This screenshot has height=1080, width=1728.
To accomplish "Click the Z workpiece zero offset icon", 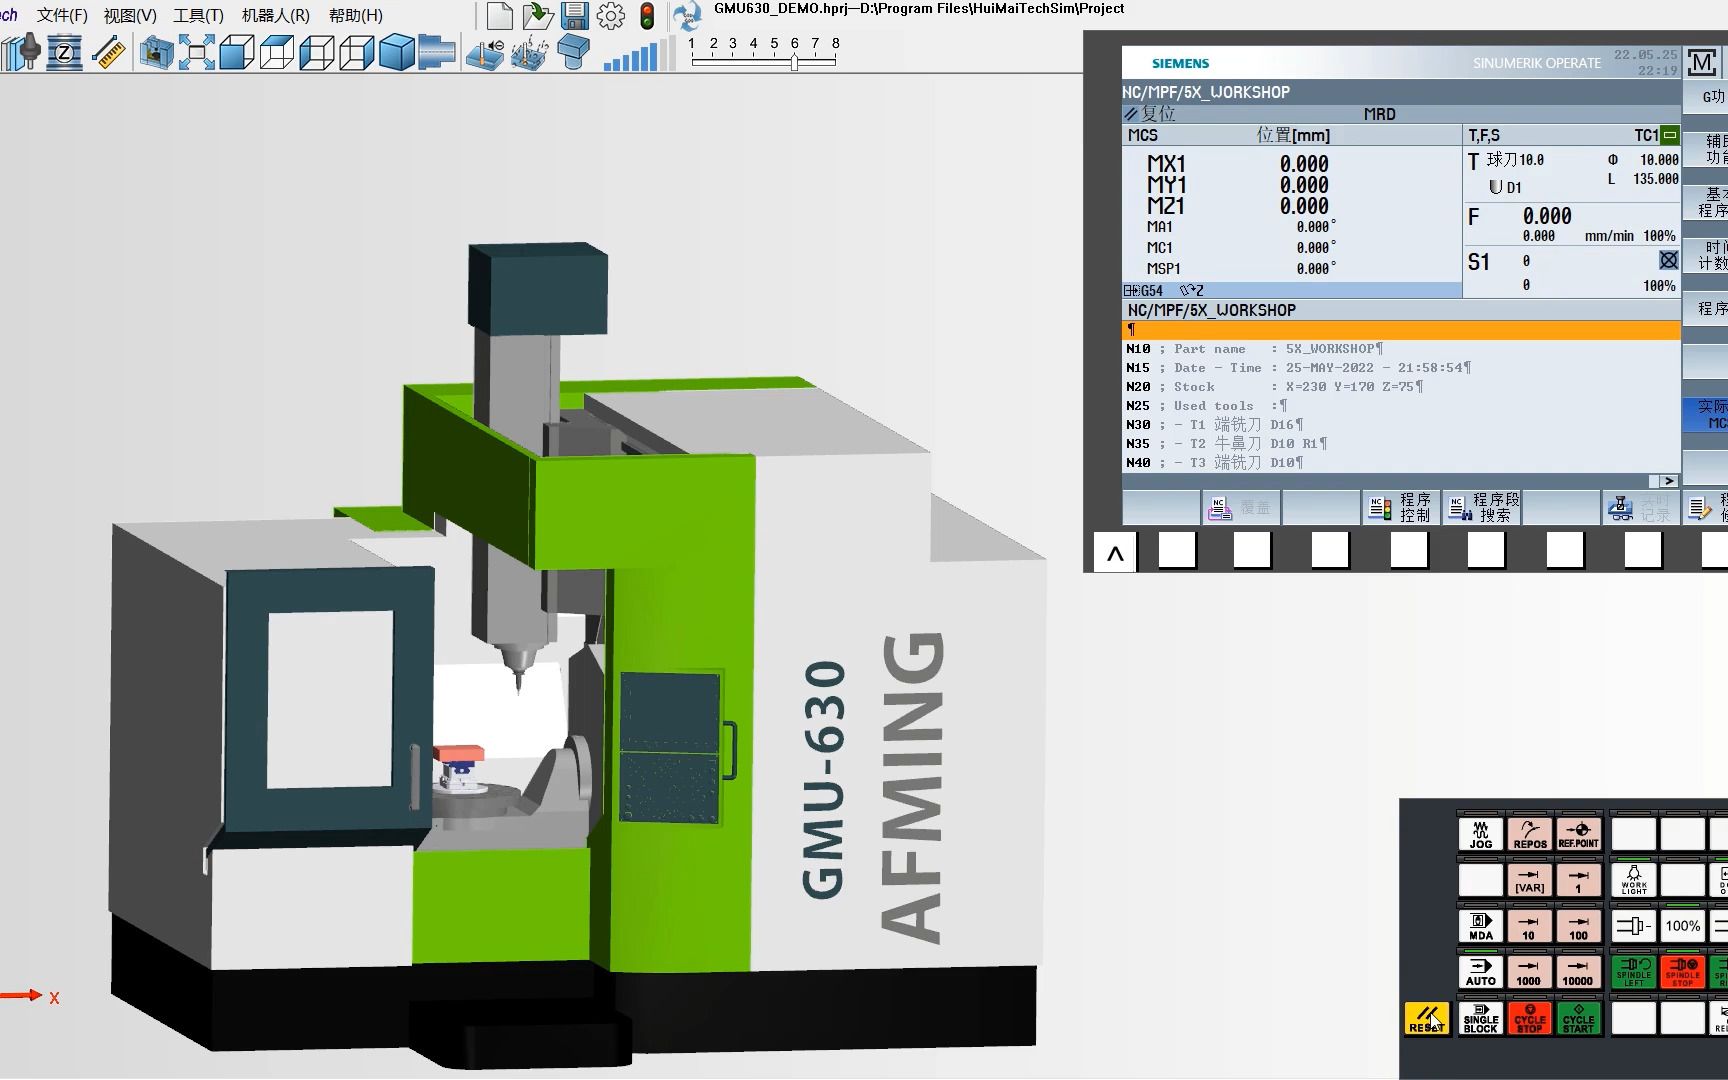I will tap(65, 52).
